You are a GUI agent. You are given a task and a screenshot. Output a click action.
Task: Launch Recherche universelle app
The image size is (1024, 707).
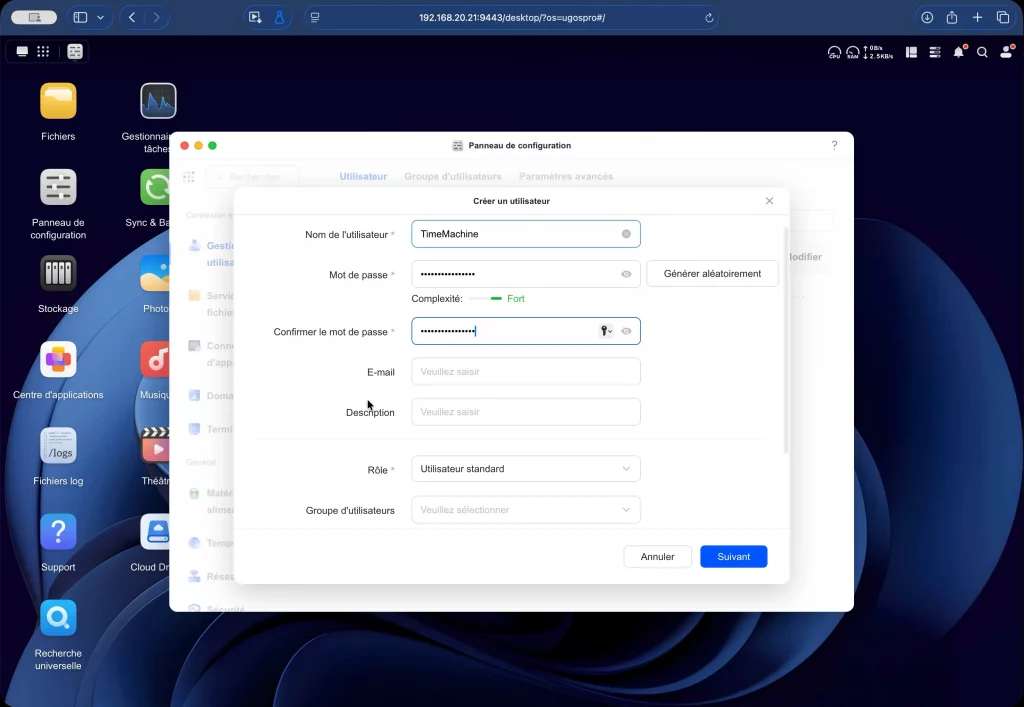pyautogui.click(x=58, y=618)
